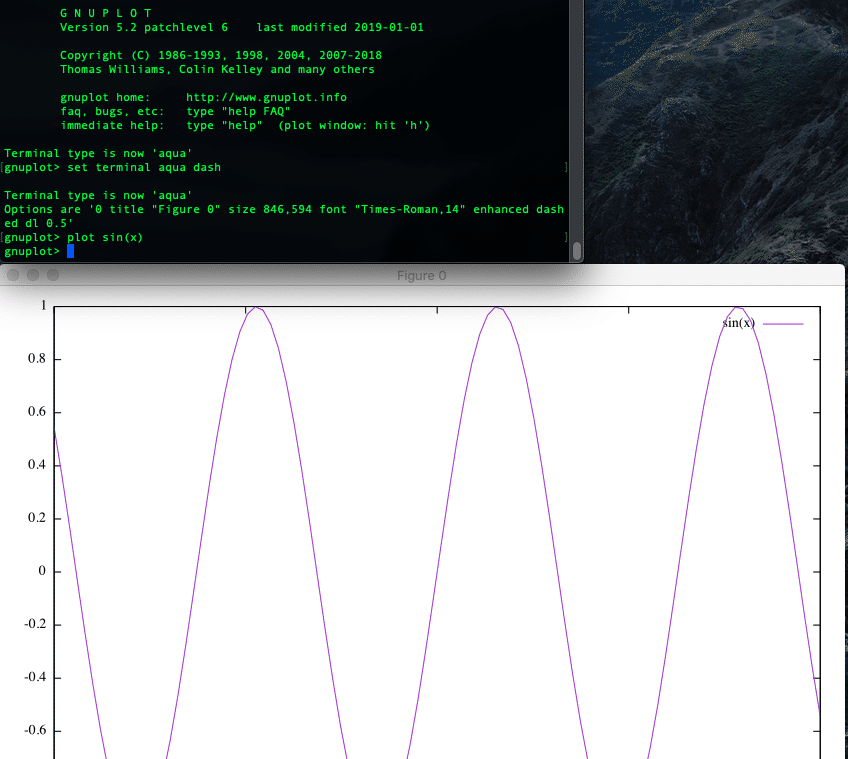The image size is (848, 759).
Task: Click the purple legend line sample
Action: point(783,324)
